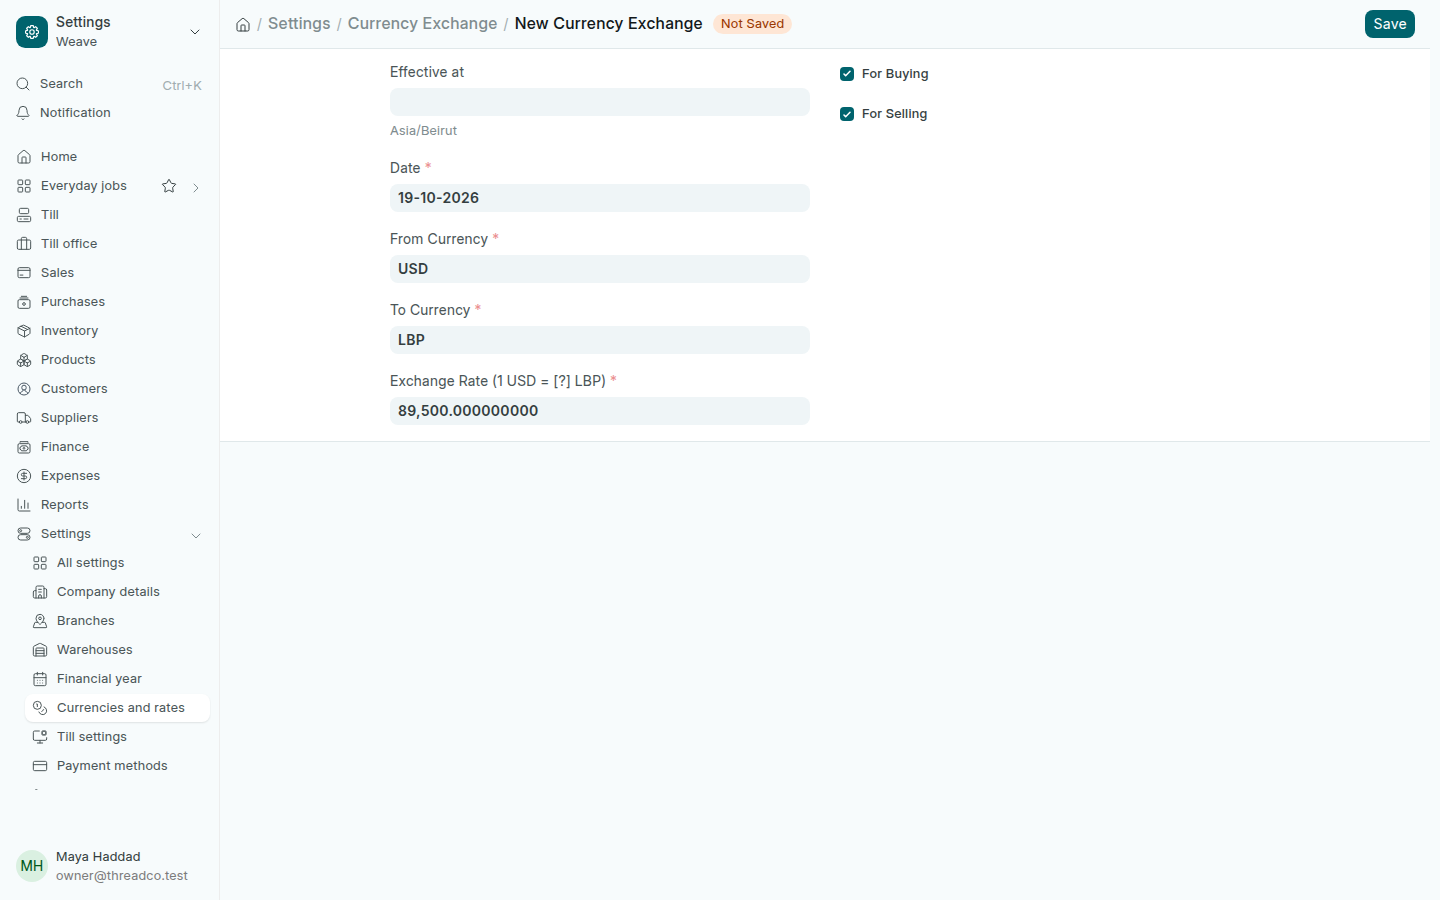Click the Sales card icon
Screen dimensions: 1440x900
point(24,273)
